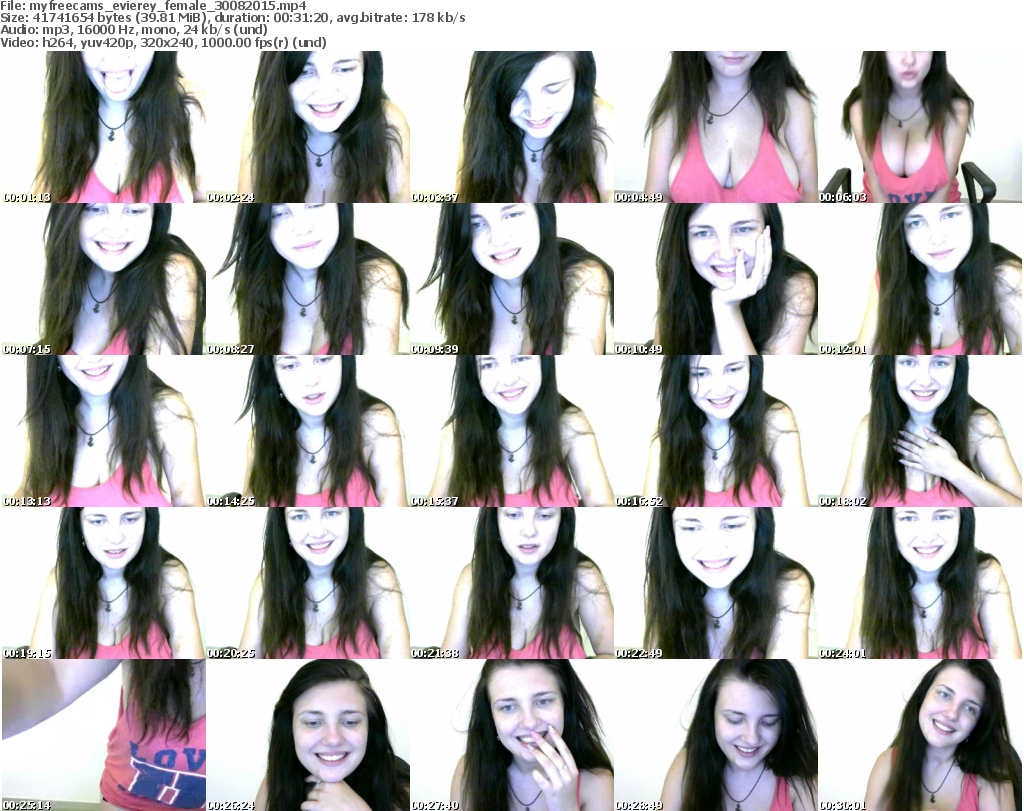Open the thumbnail labeled 00:15:37
Screen dimensions: 1024x811
coord(511,431)
